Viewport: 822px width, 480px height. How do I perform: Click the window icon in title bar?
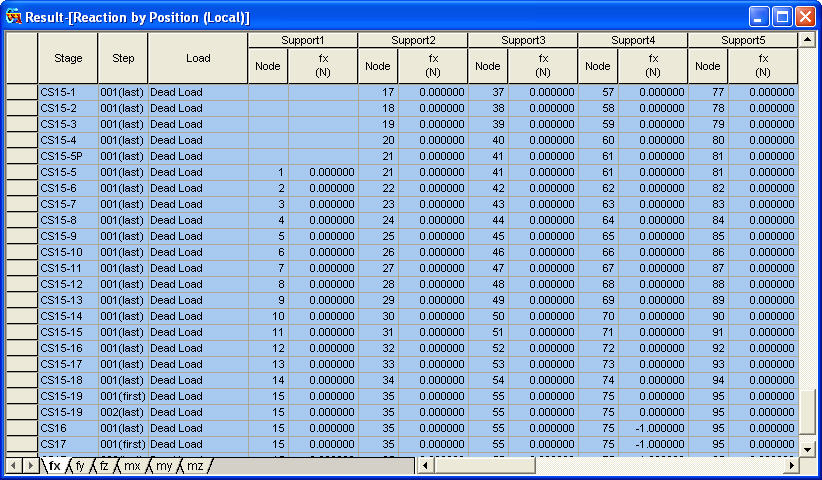(x=13, y=17)
